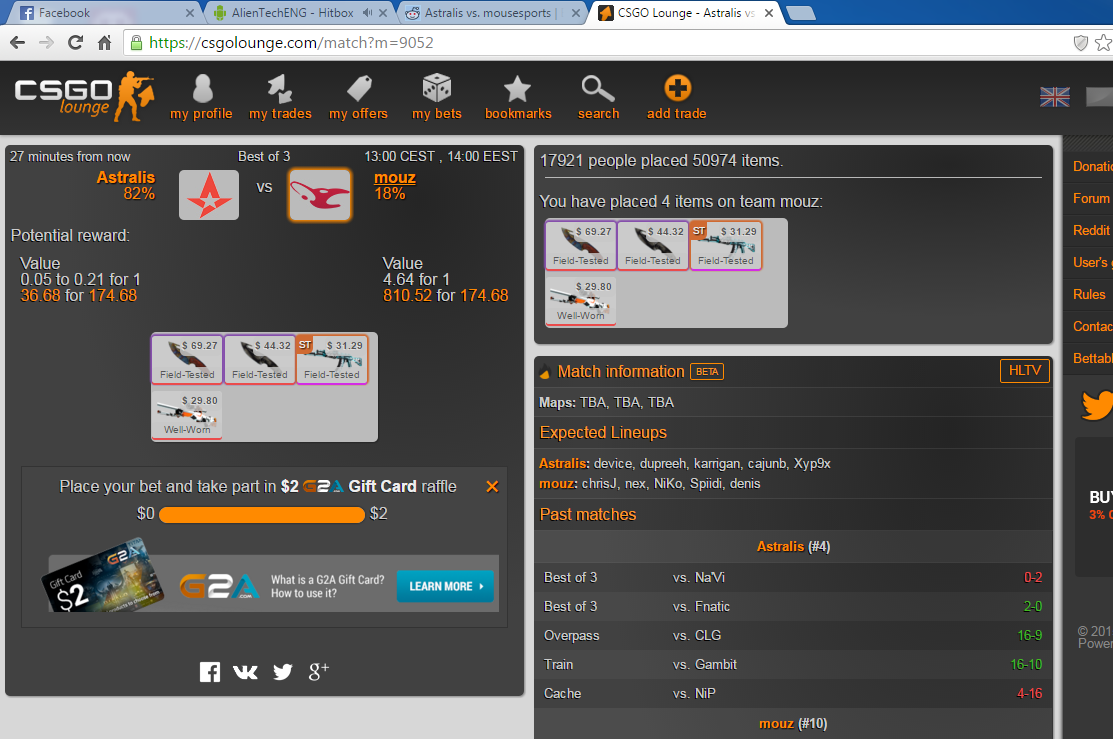Click the address bar URL
Viewport: 1113px width, 739px height.
(x=291, y=43)
